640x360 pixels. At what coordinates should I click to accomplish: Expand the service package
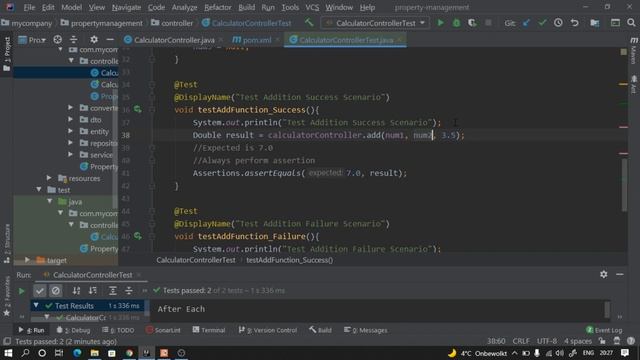[71, 154]
